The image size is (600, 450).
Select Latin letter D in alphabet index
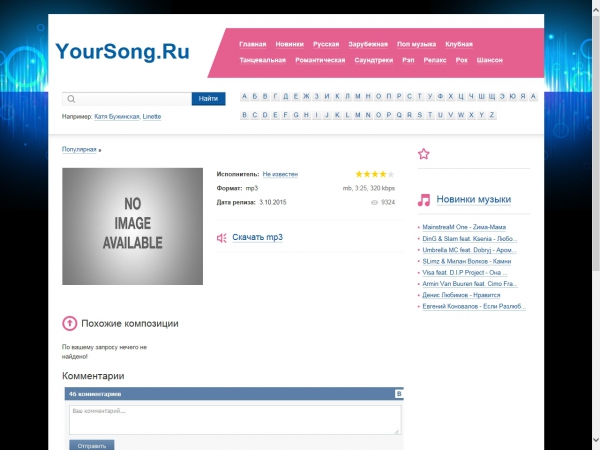(265, 115)
